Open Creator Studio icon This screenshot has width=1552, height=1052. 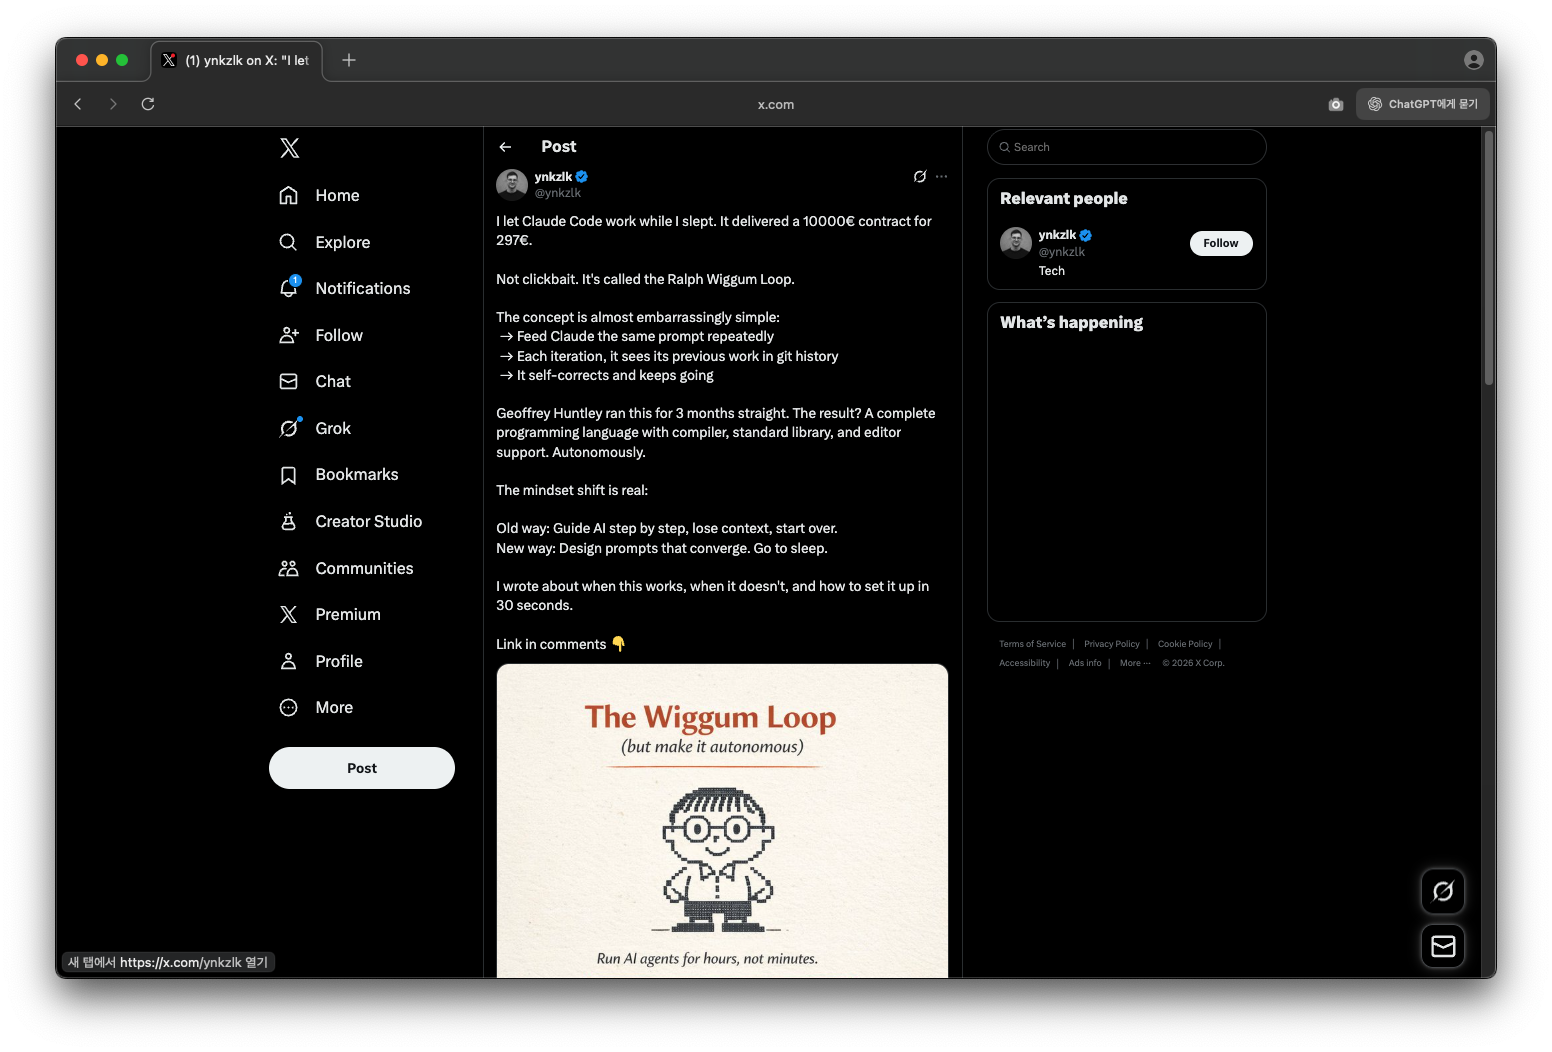click(289, 521)
